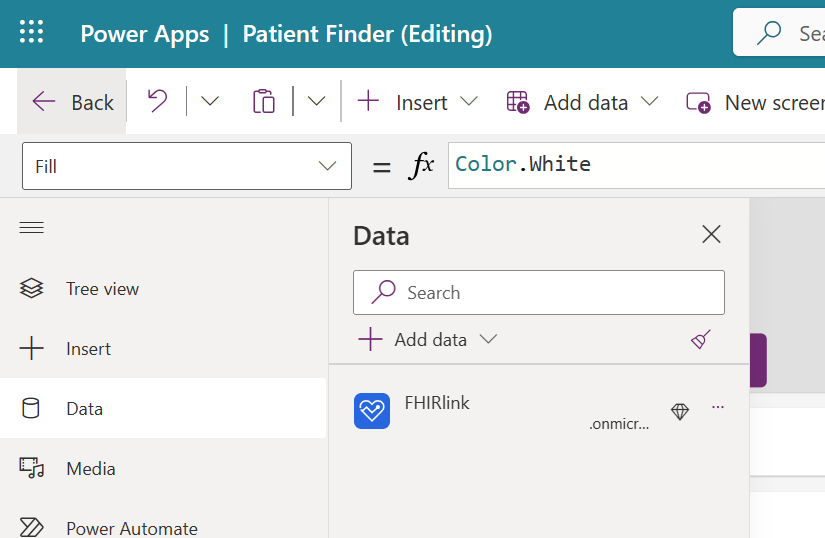Screen dimensions: 825x538
Task: Expand the toolbar Add data chevron
Action: (649, 101)
